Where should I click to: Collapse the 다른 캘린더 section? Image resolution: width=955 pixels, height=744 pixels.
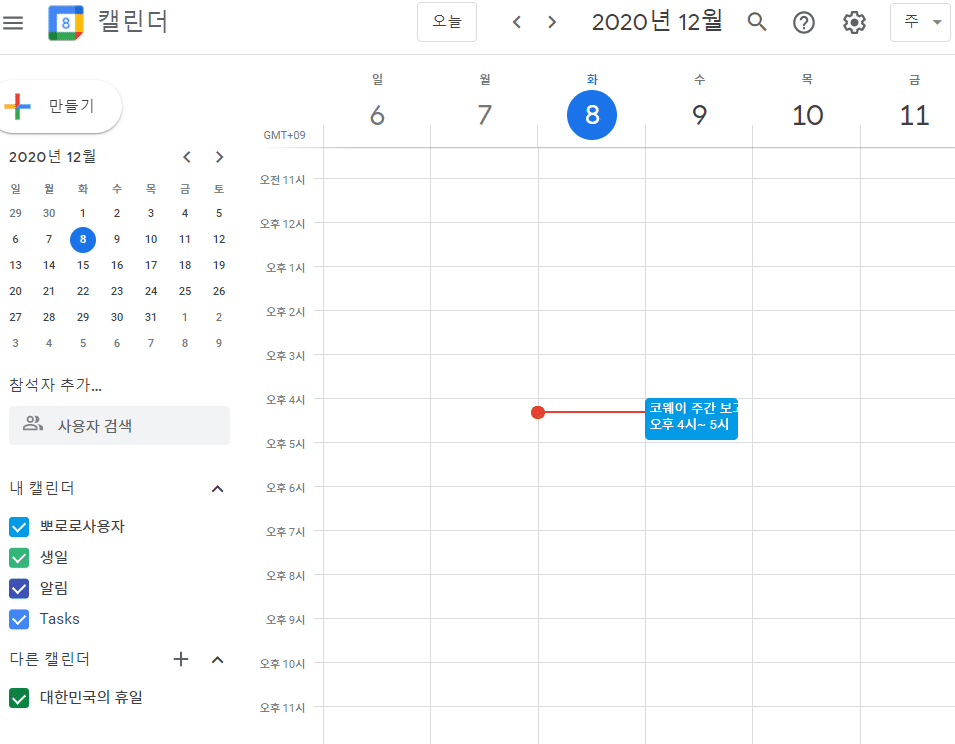click(217, 660)
